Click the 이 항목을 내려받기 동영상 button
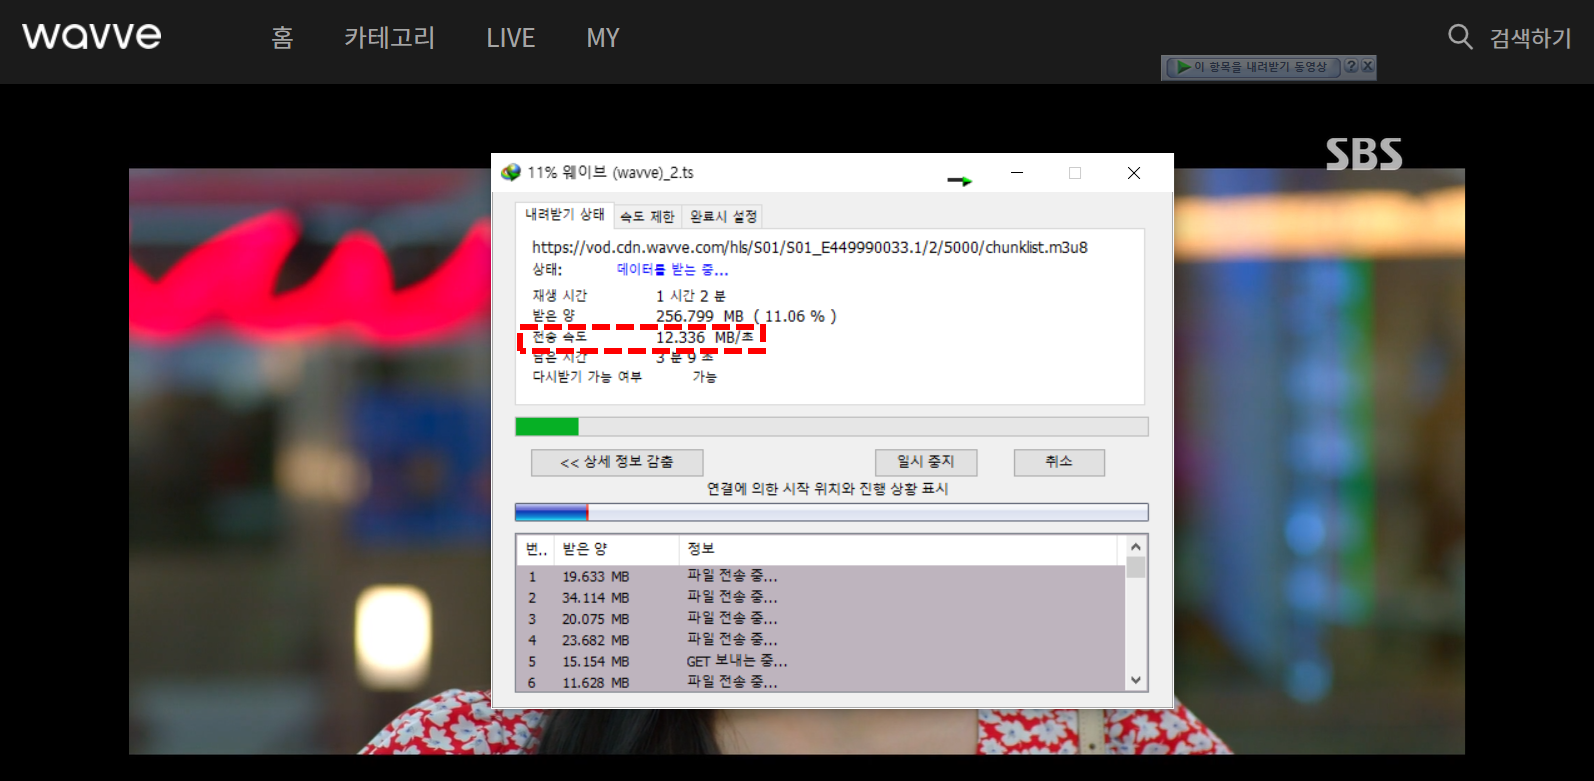This screenshot has width=1594, height=781. click(x=1252, y=67)
